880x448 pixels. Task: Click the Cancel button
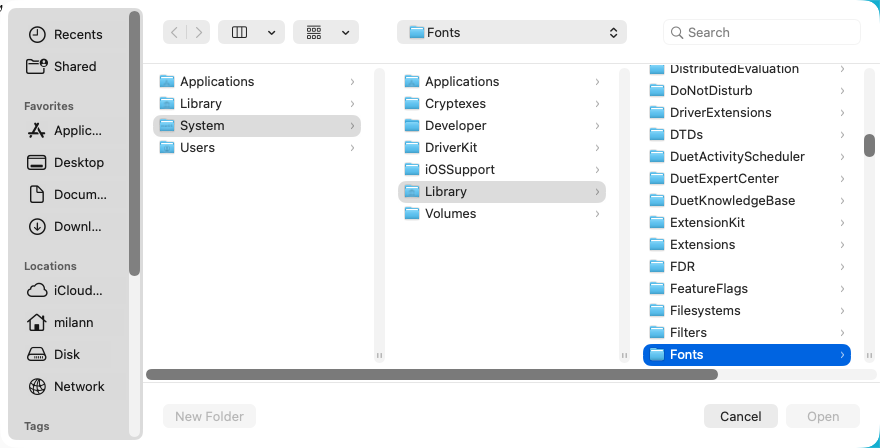741,416
